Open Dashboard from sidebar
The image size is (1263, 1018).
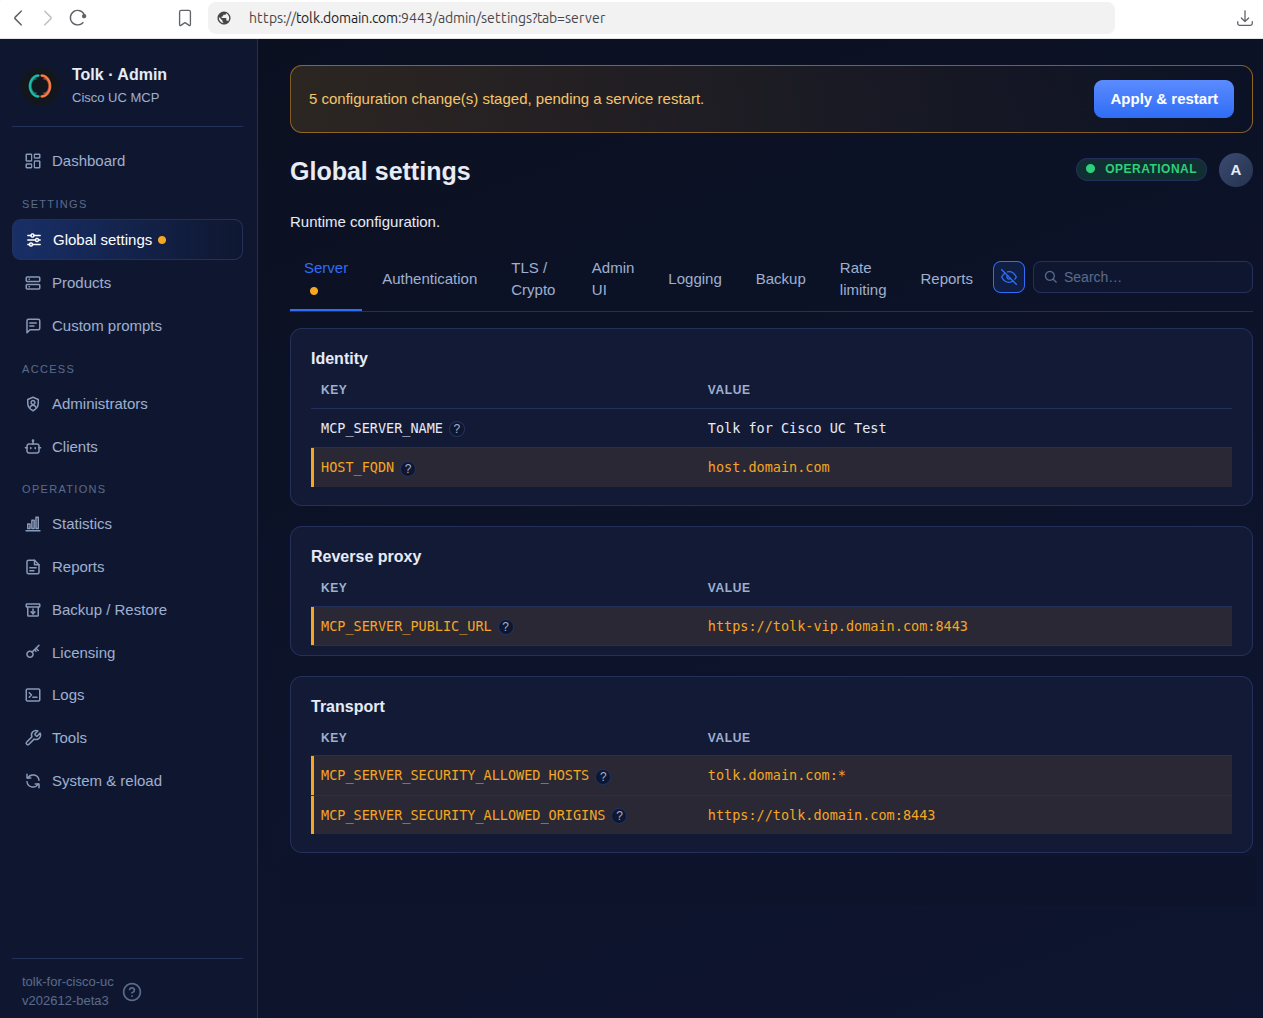coord(127,161)
